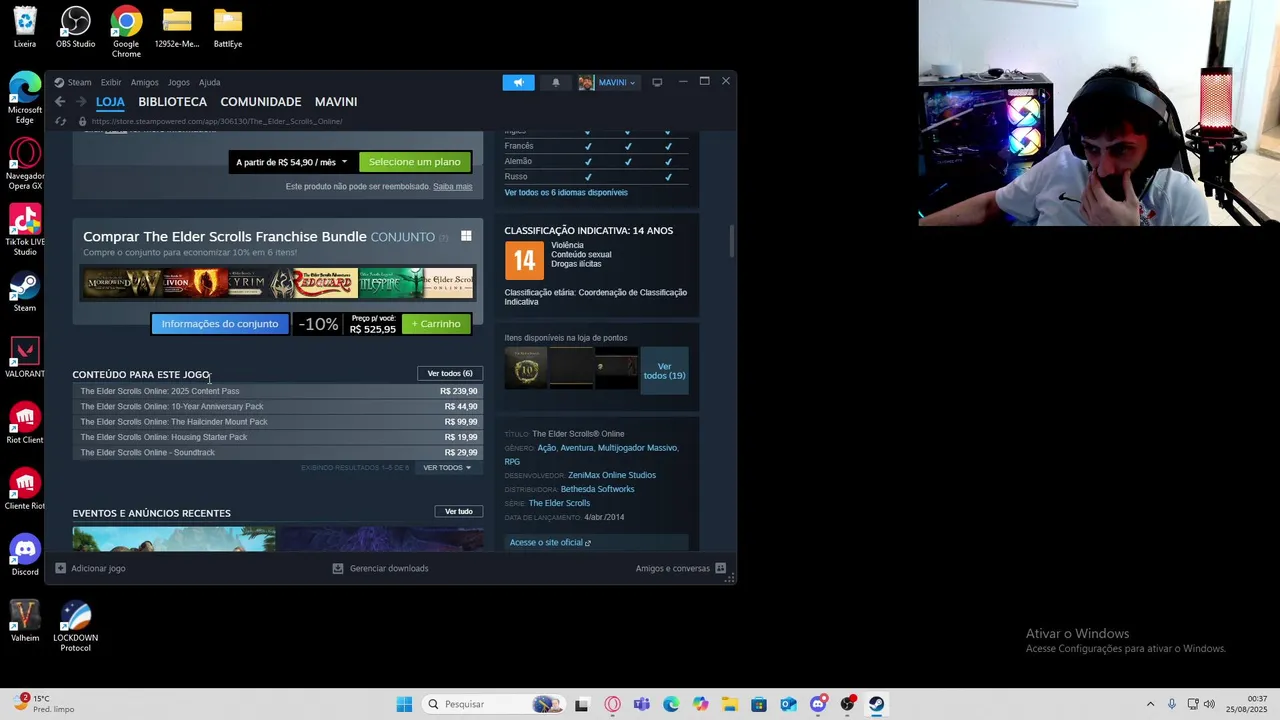Select The Hailcinder Mount Pack row
Image resolution: width=1280 pixels, height=720 pixels.
pyautogui.click(x=278, y=422)
